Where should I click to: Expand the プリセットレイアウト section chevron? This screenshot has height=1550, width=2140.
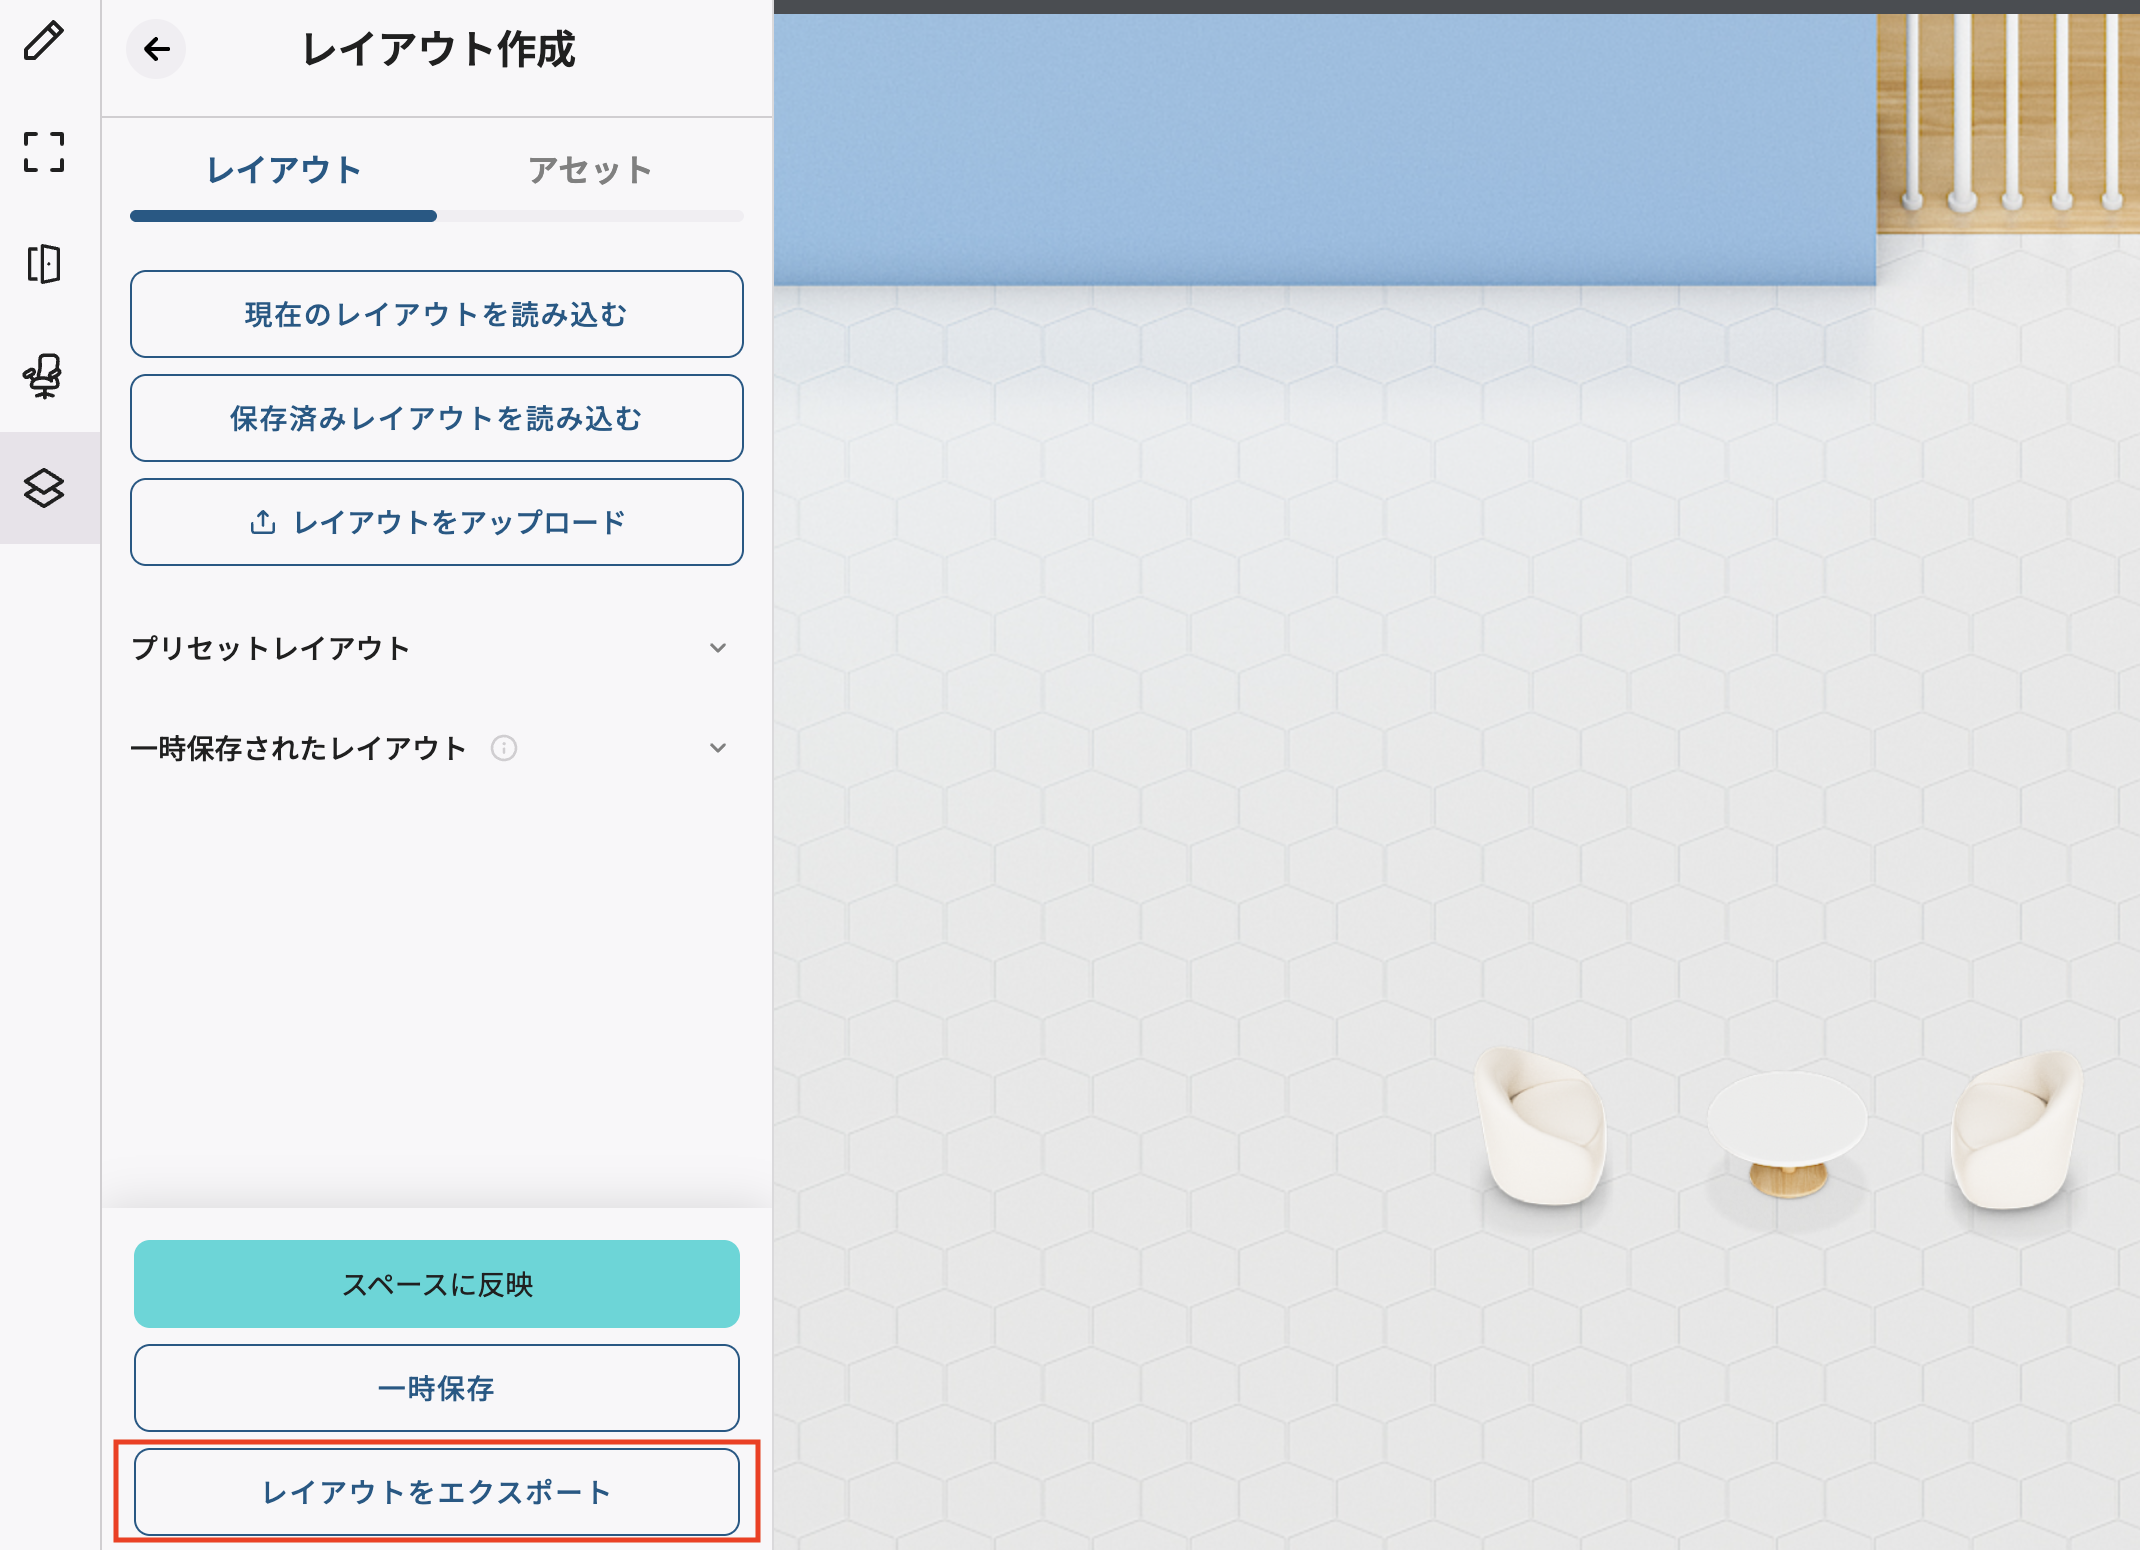(x=718, y=648)
